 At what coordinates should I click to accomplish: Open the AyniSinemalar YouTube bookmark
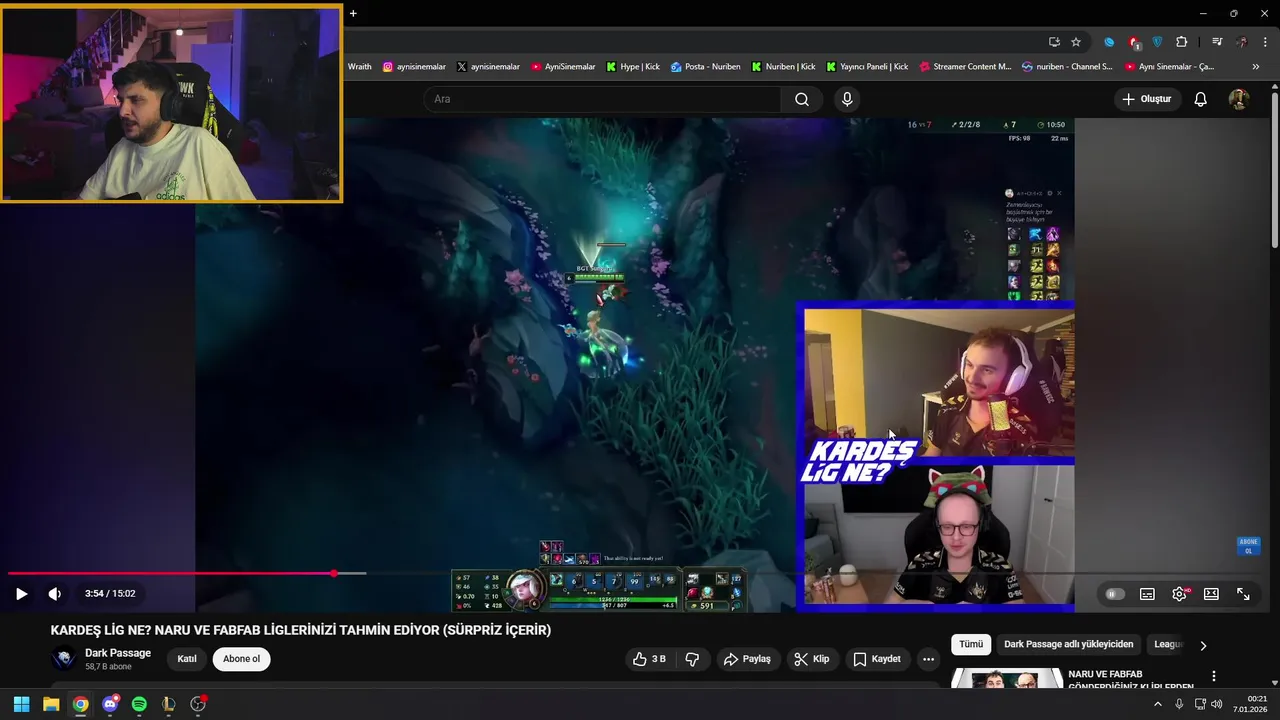click(563, 67)
